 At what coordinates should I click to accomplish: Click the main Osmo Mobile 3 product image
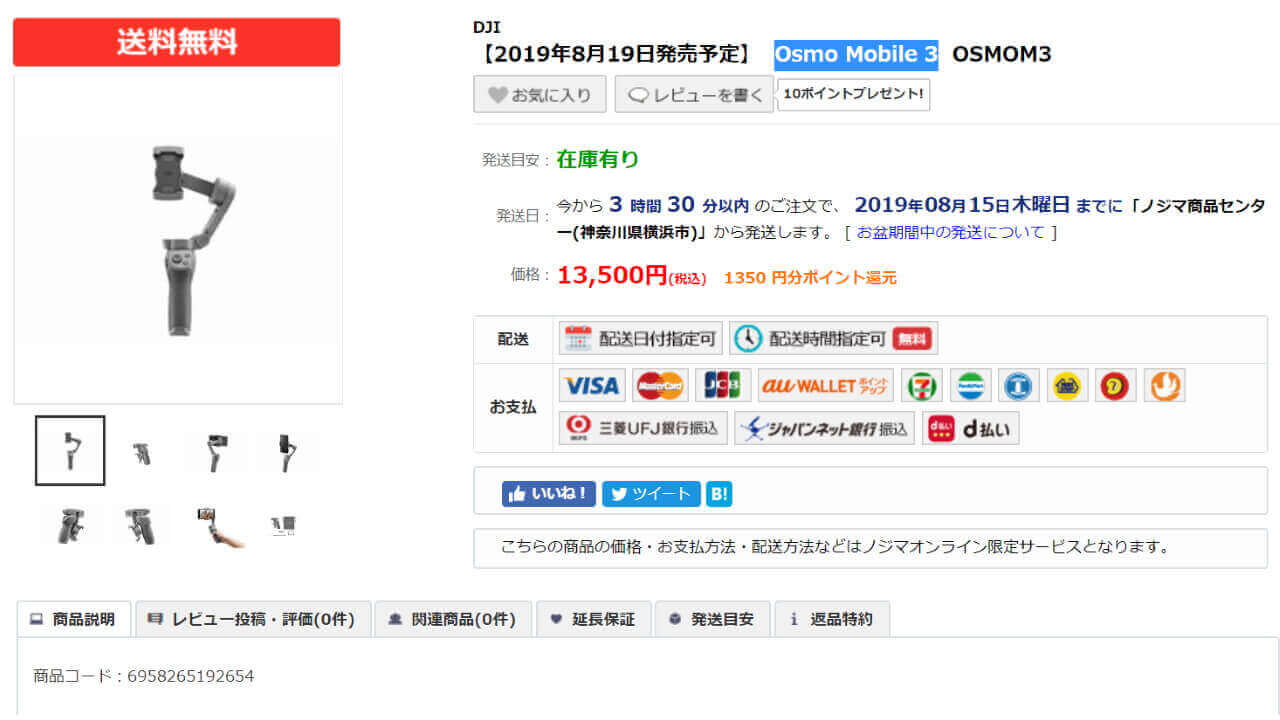pos(178,240)
